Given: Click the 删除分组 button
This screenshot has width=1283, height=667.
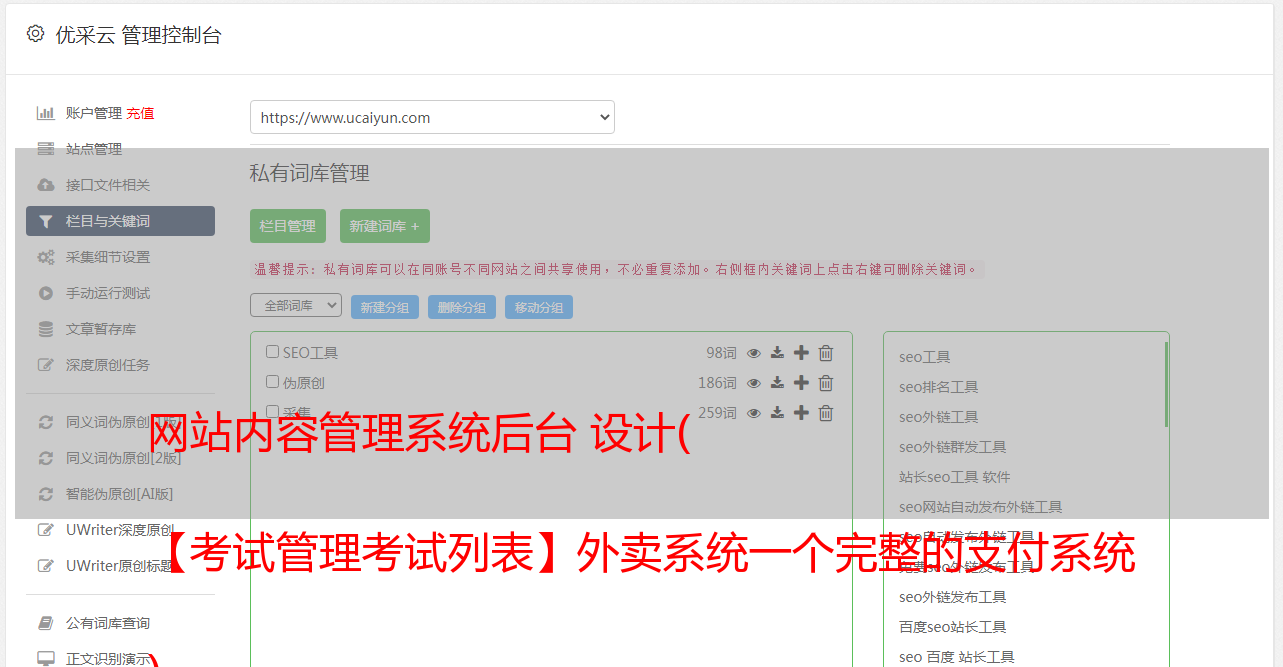Looking at the screenshot, I should [462, 307].
